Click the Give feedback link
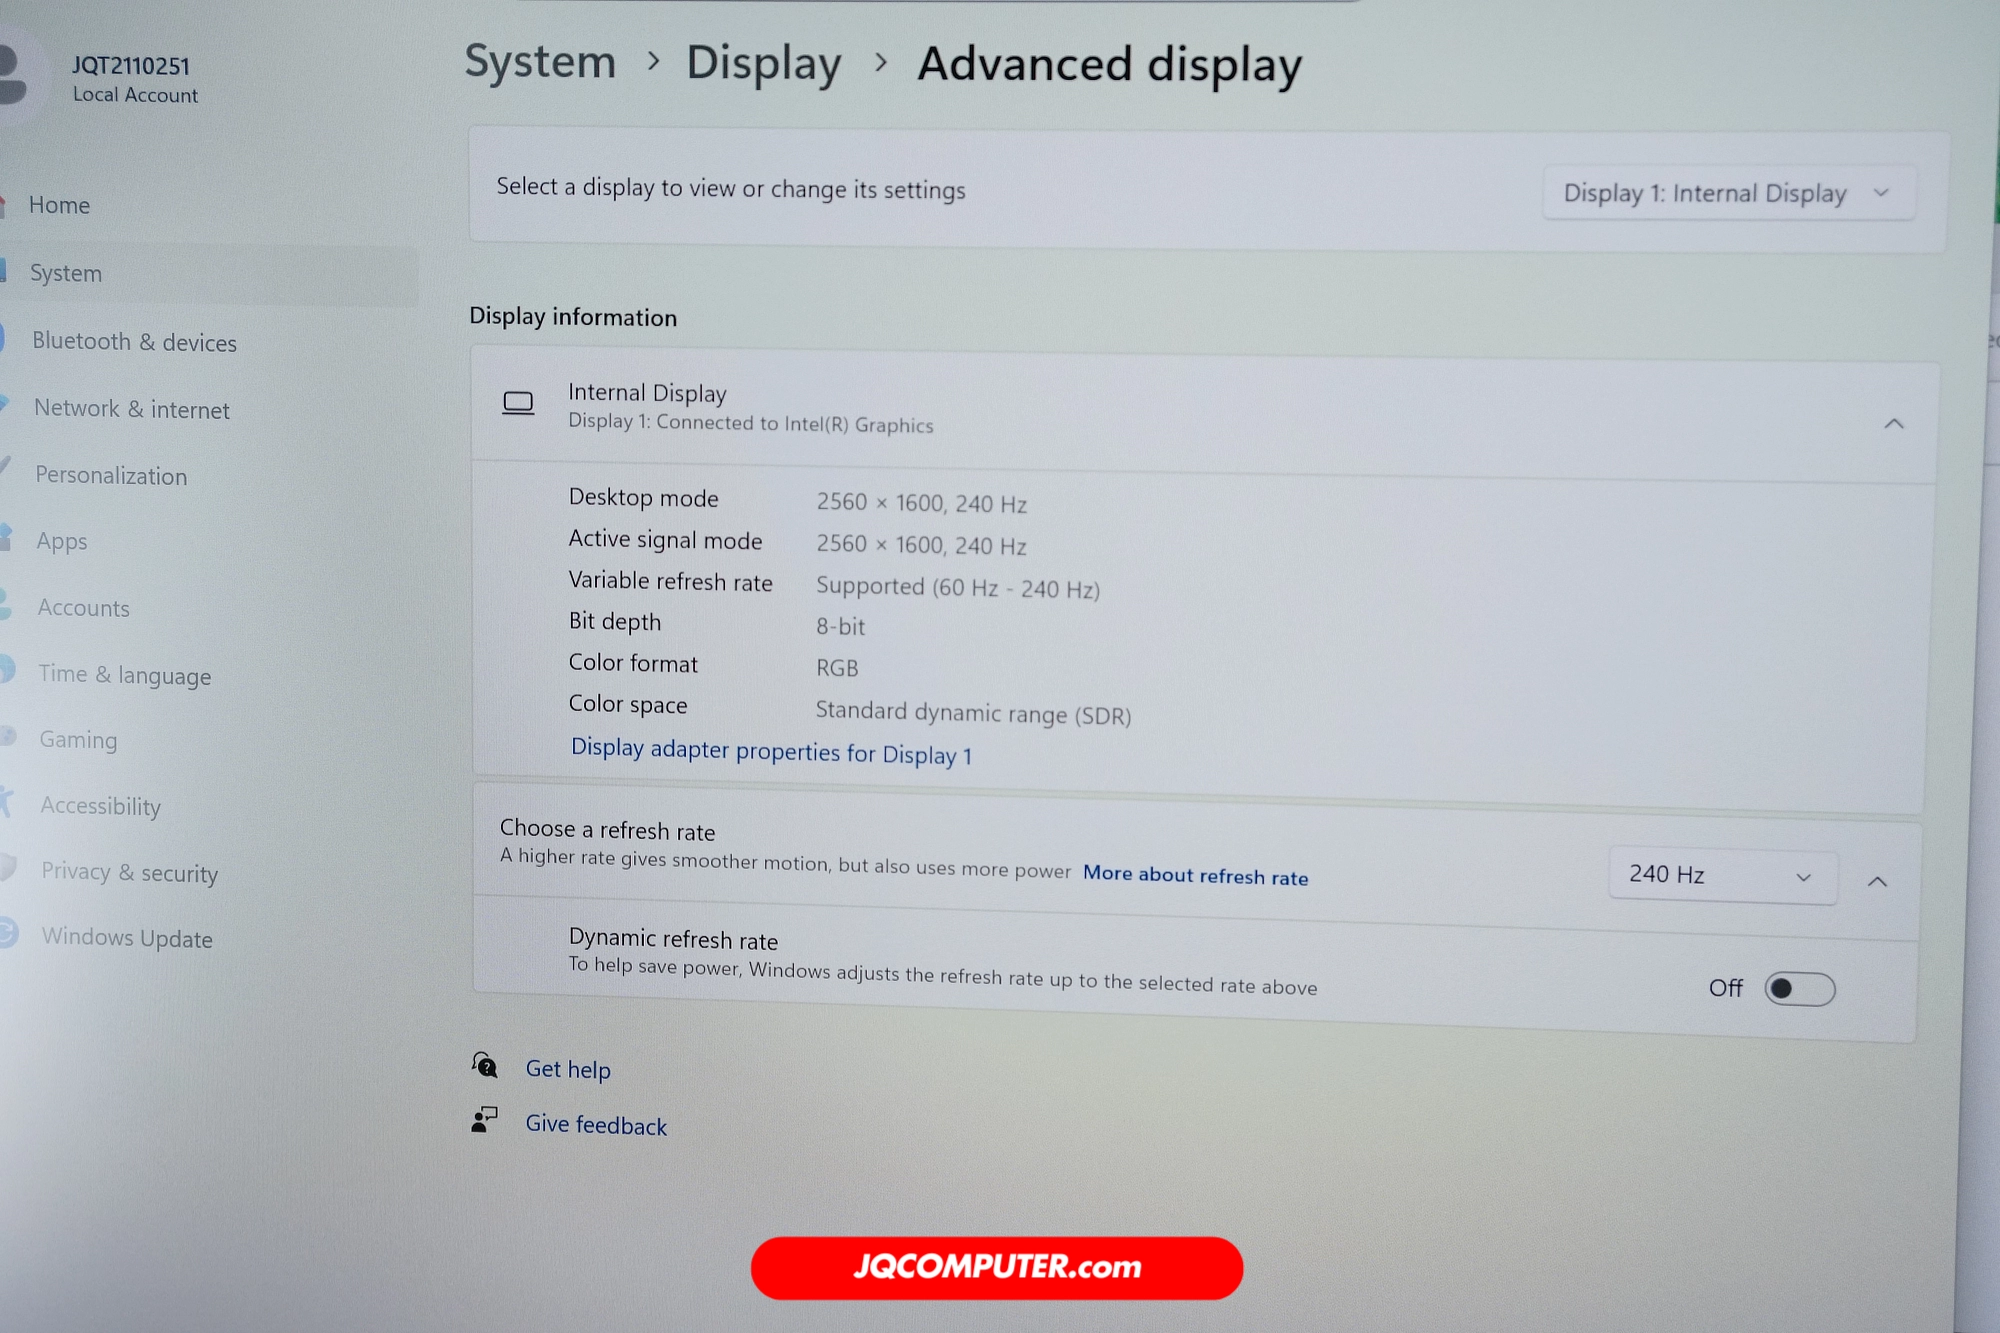This screenshot has height=1333, width=2000. pos(596,1125)
